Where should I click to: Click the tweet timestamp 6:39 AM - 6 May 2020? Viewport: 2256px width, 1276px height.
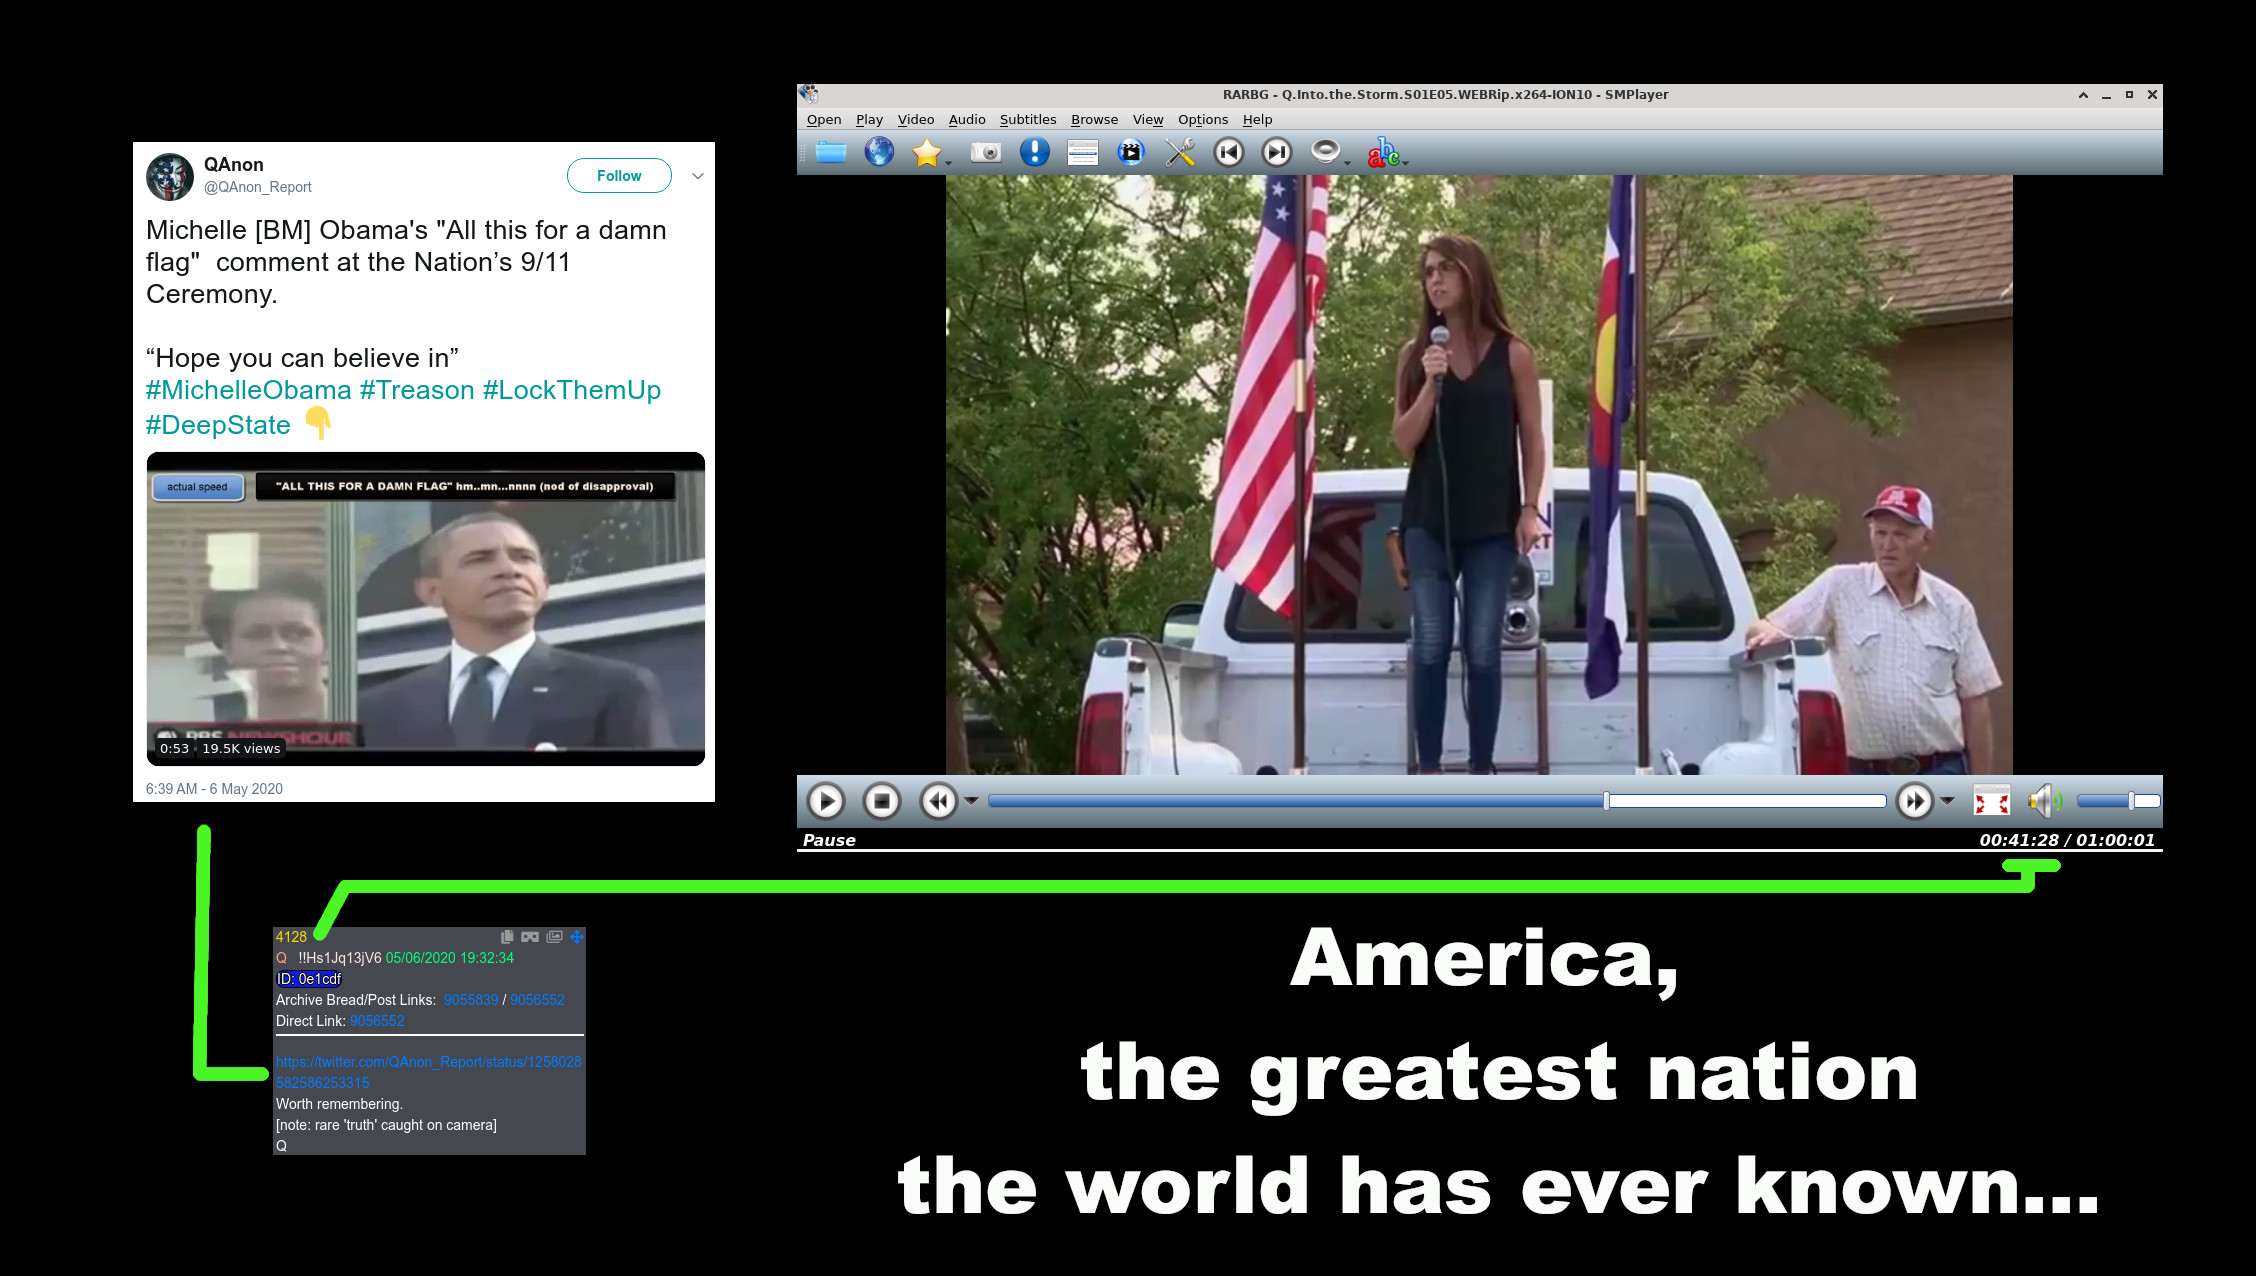click(214, 789)
